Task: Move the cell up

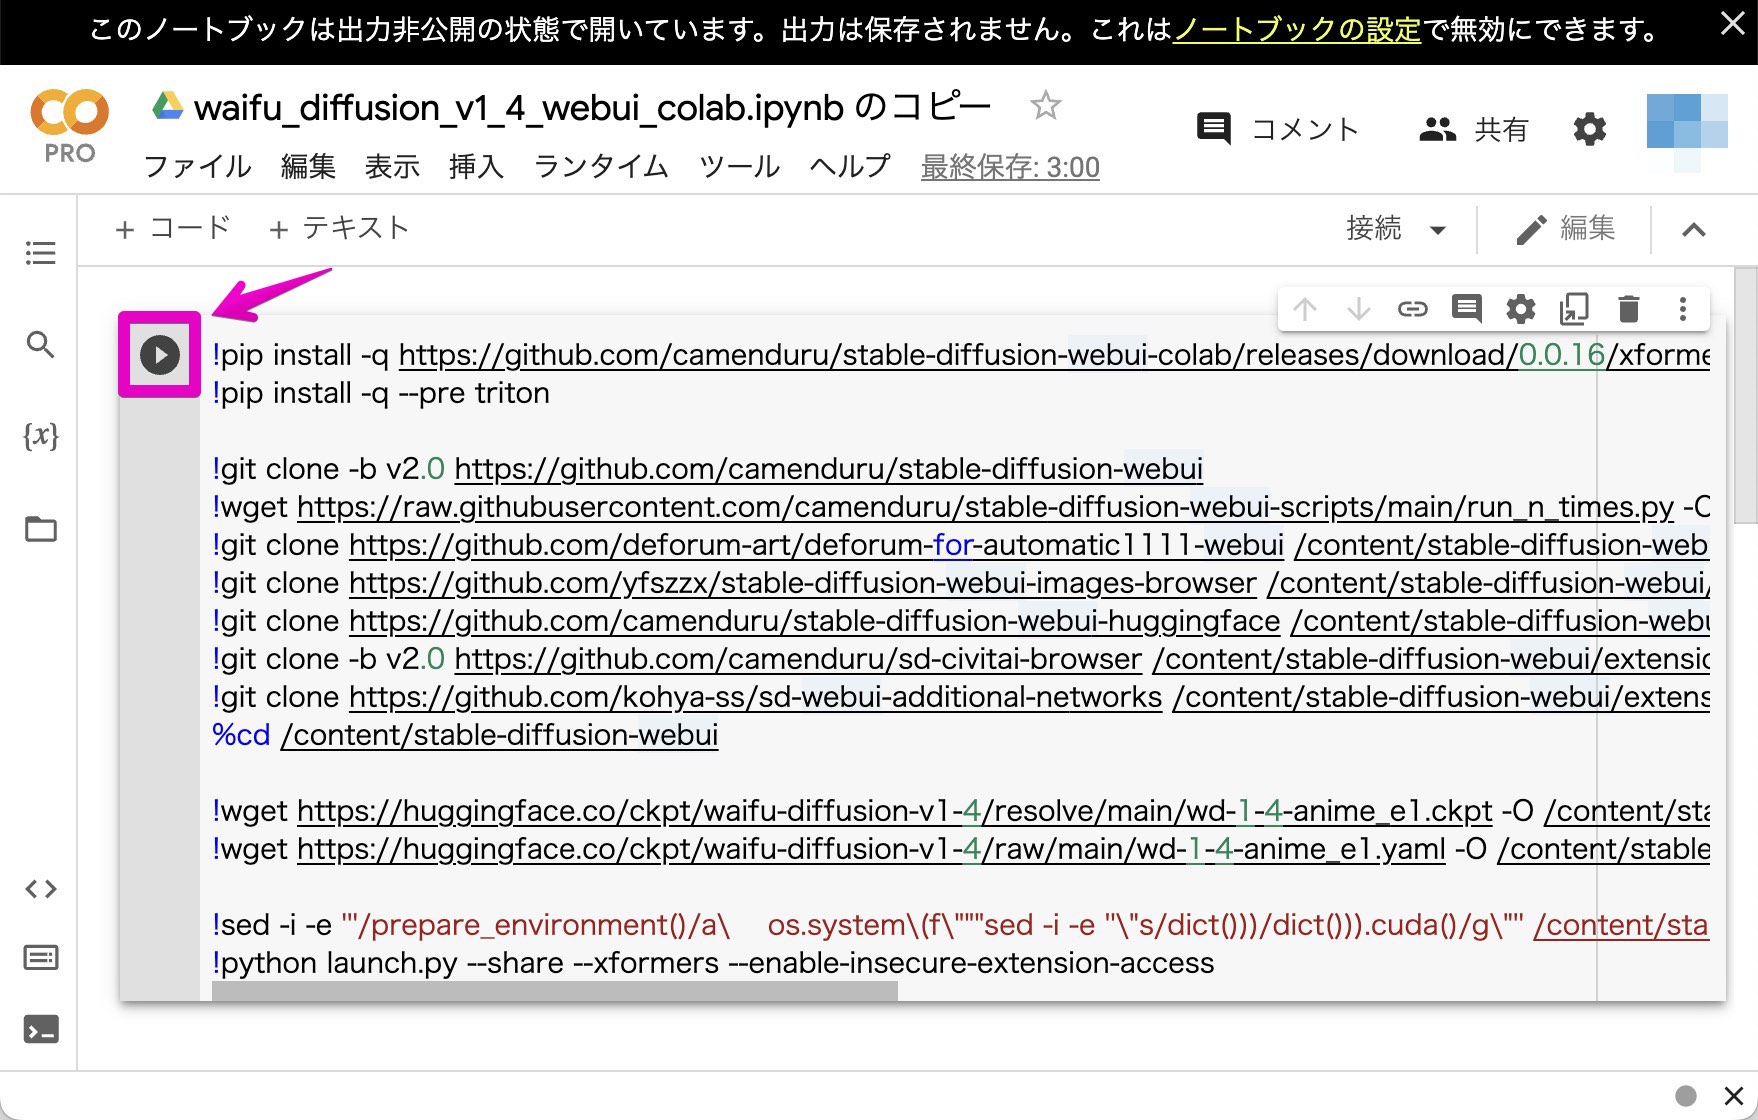Action: click(x=1305, y=309)
